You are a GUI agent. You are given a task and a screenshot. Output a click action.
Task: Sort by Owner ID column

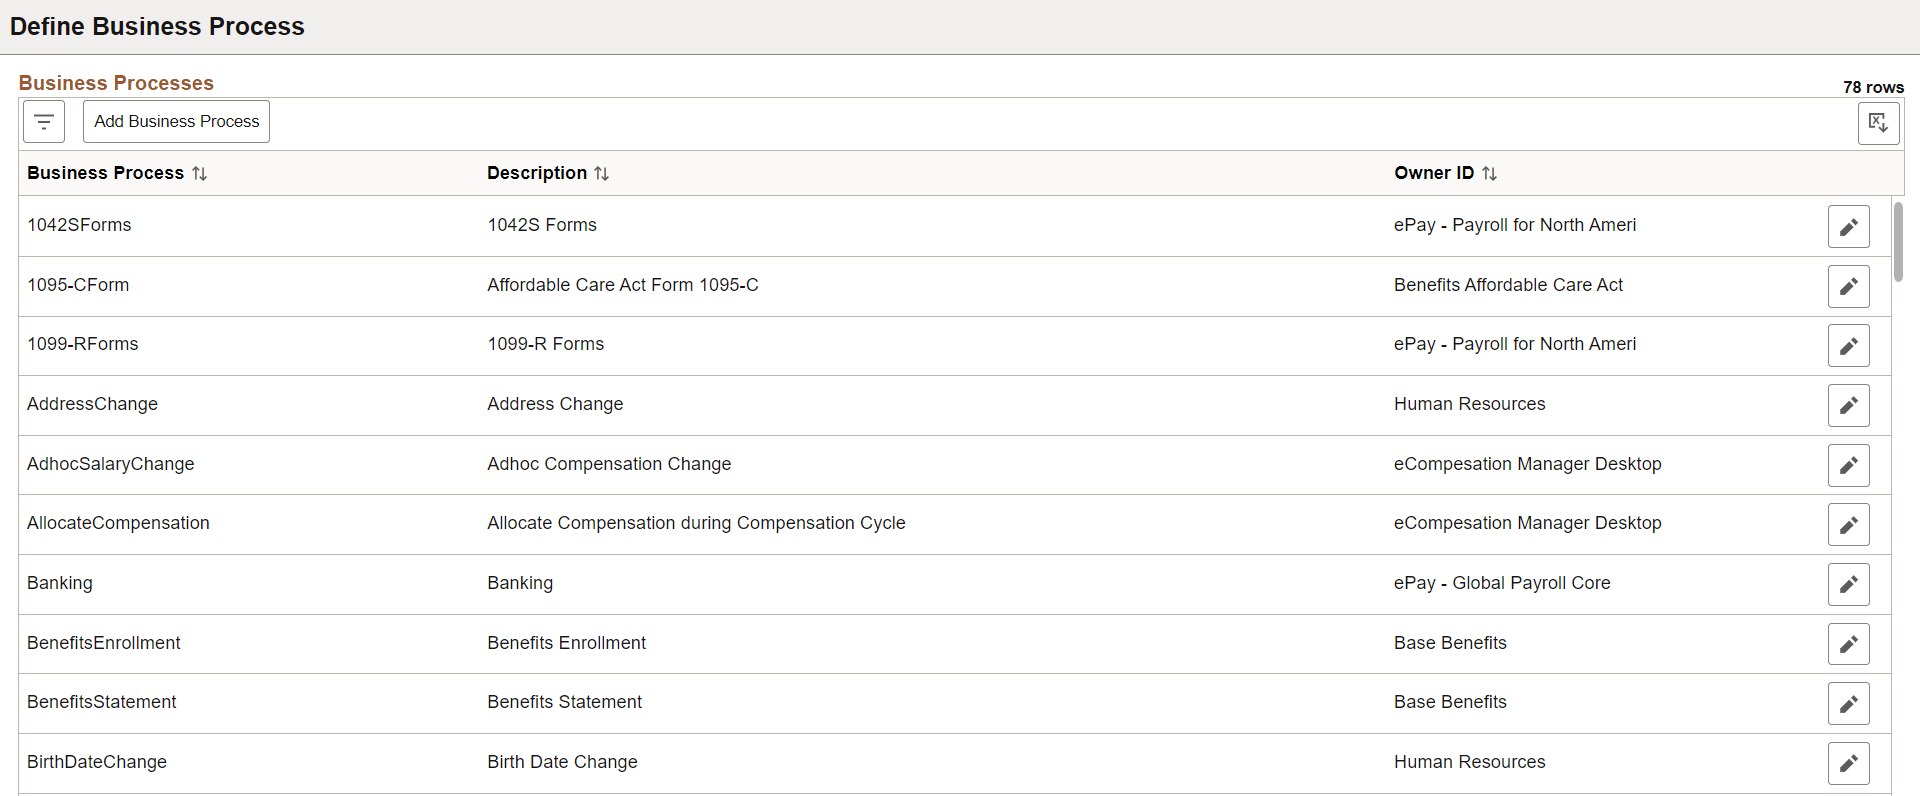coord(1489,174)
